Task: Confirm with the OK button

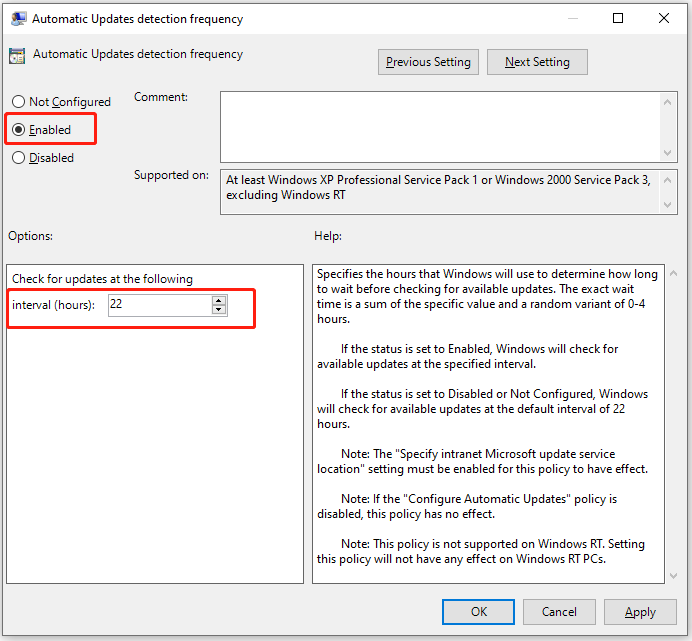Action: (478, 611)
